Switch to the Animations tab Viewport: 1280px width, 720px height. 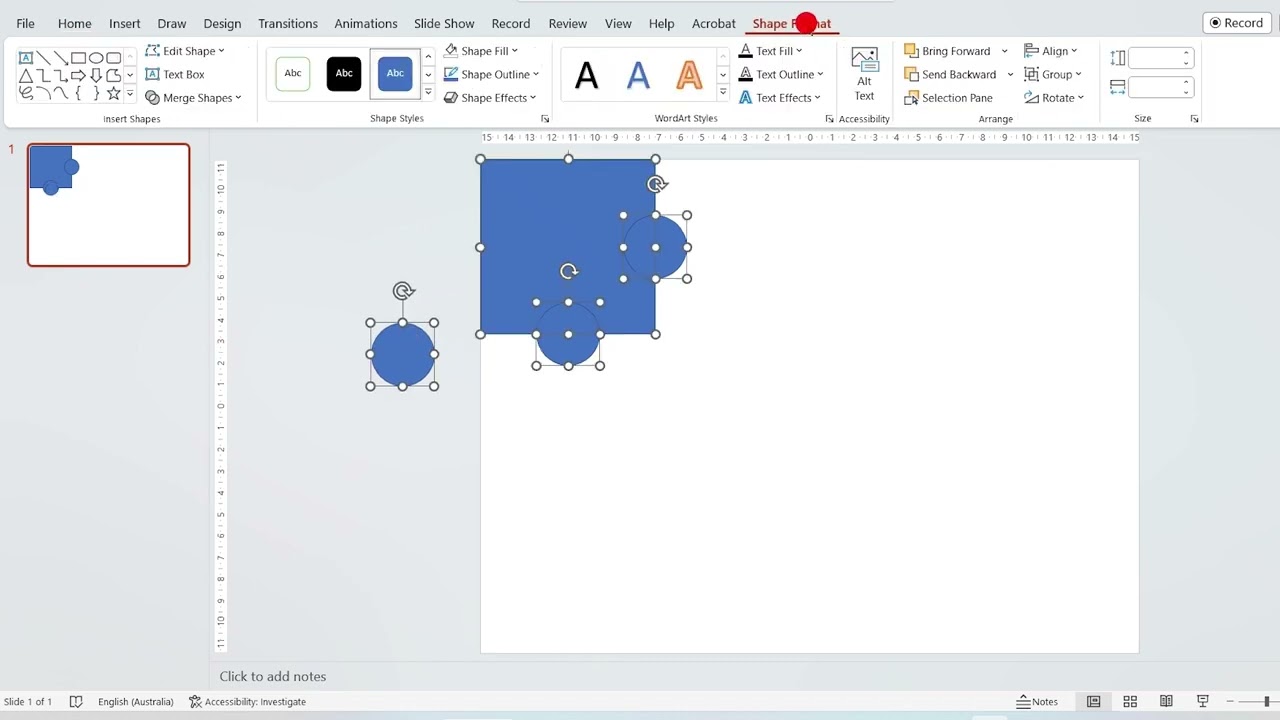[366, 23]
